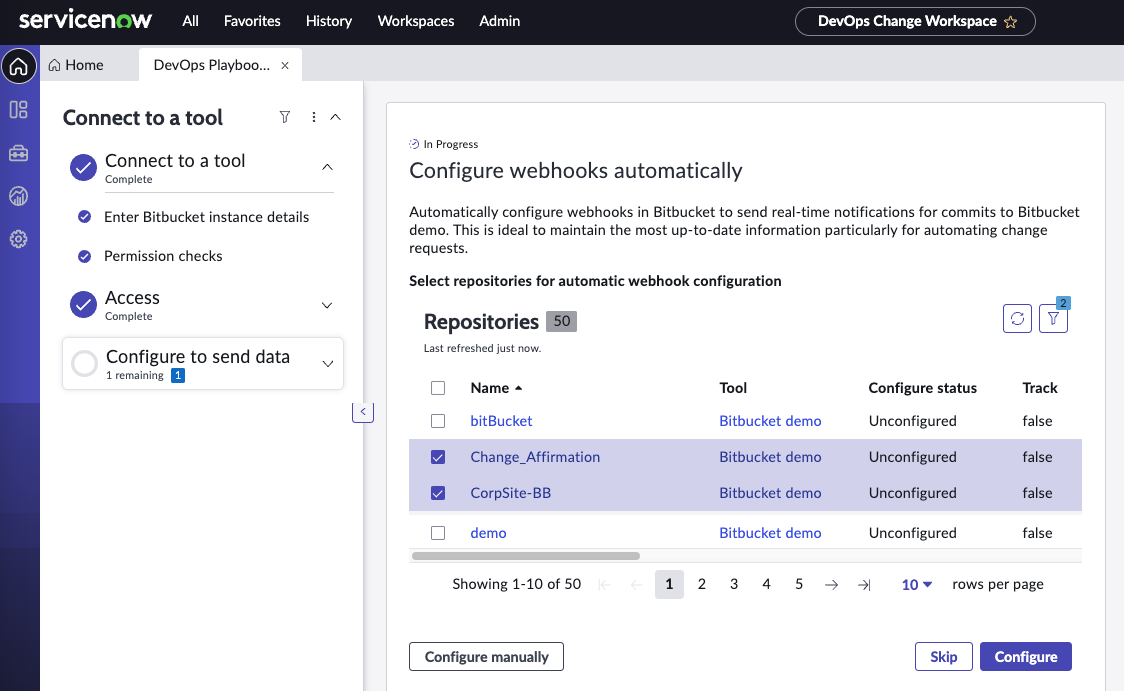The height and width of the screenshot is (691, 1124).
Task: Open the All menu
Action: click(190, 21)
